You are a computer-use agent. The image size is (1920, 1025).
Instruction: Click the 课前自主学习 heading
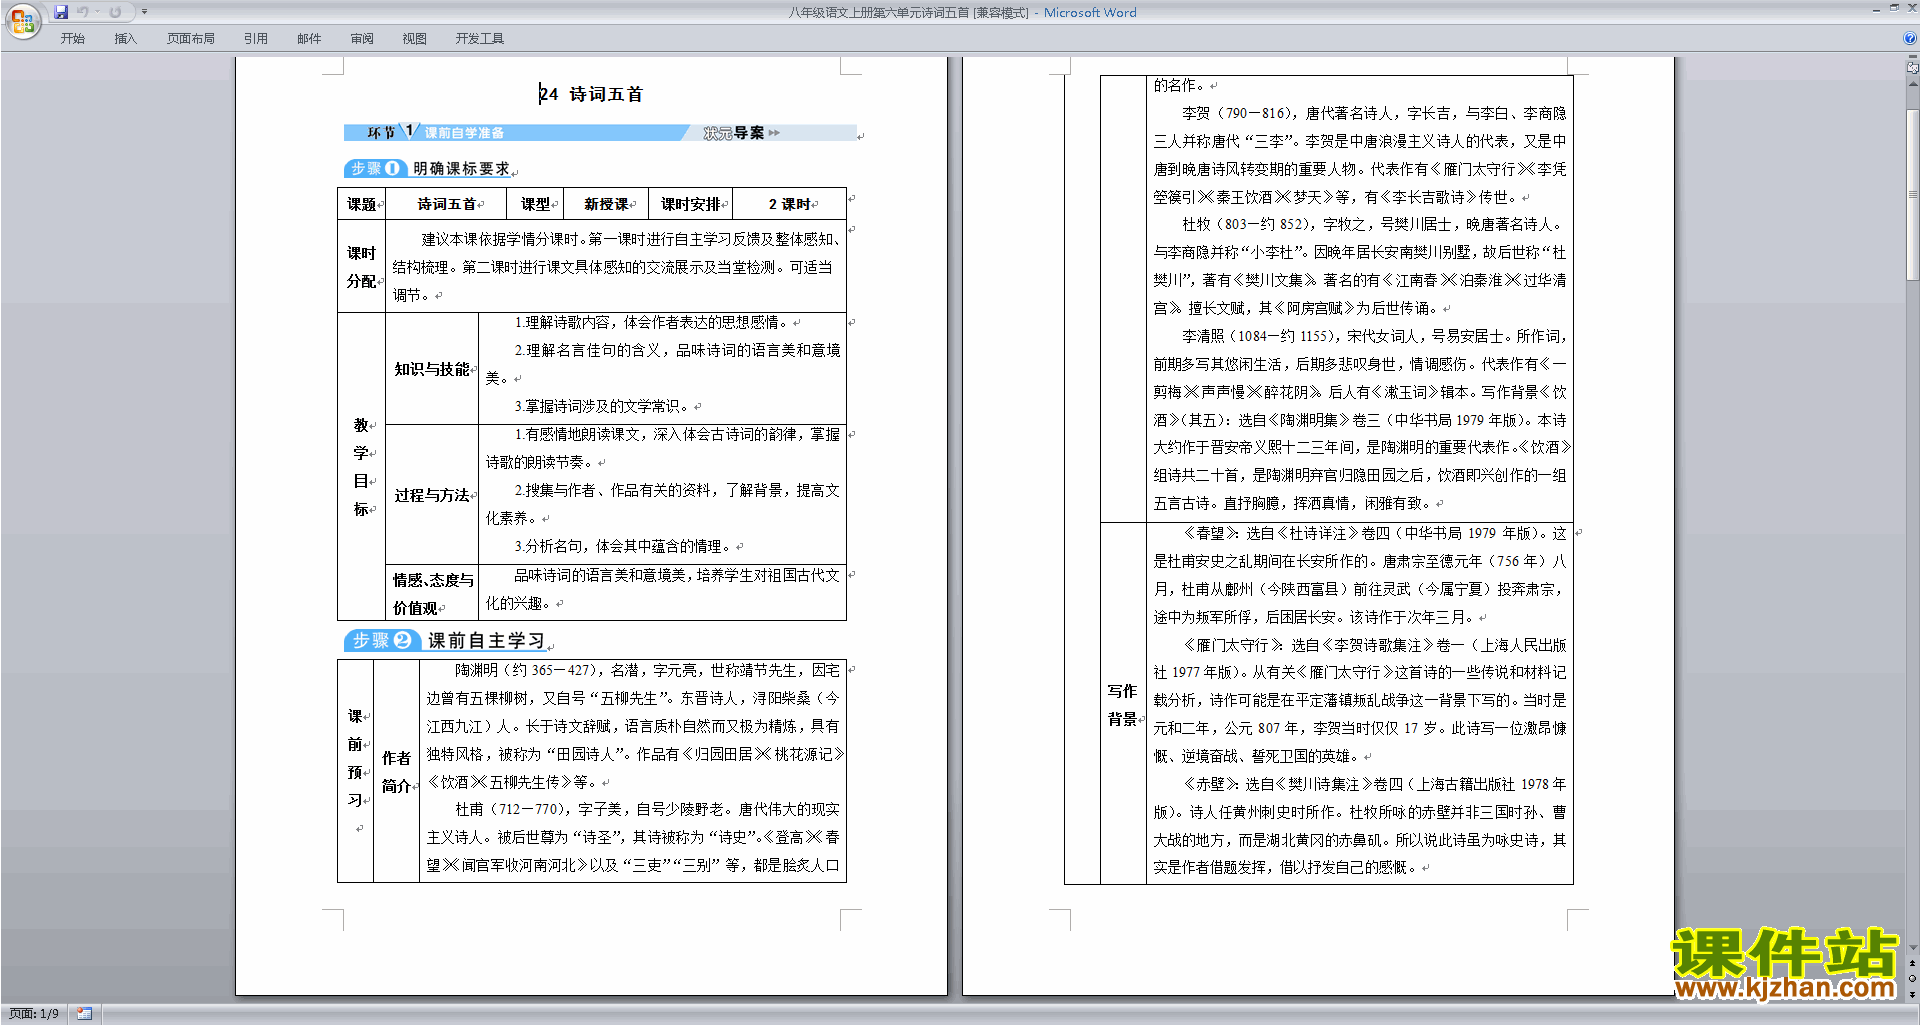click(x=487, y=641)
